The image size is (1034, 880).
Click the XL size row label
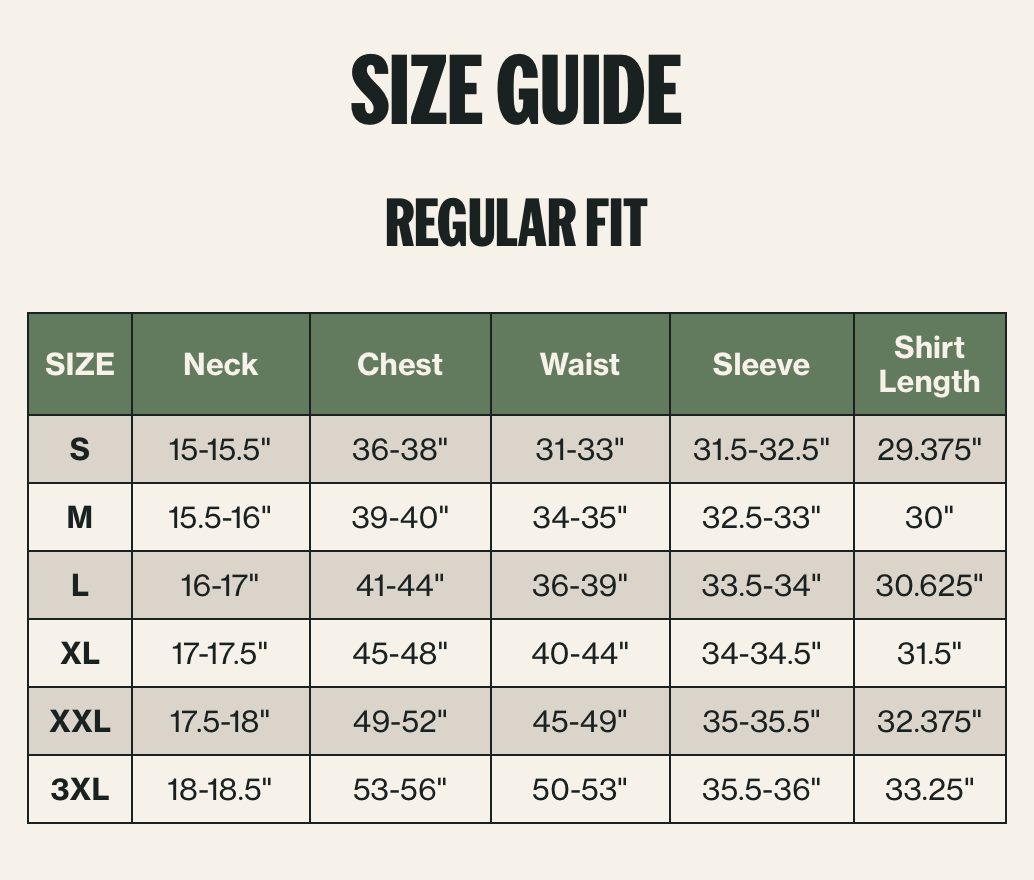tap(80, 653)
